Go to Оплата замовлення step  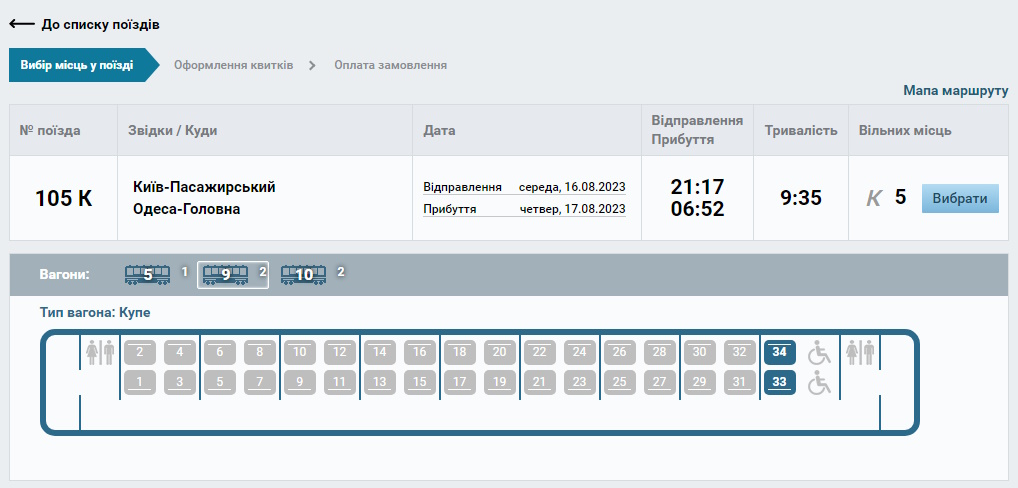[x=390, y=65]
